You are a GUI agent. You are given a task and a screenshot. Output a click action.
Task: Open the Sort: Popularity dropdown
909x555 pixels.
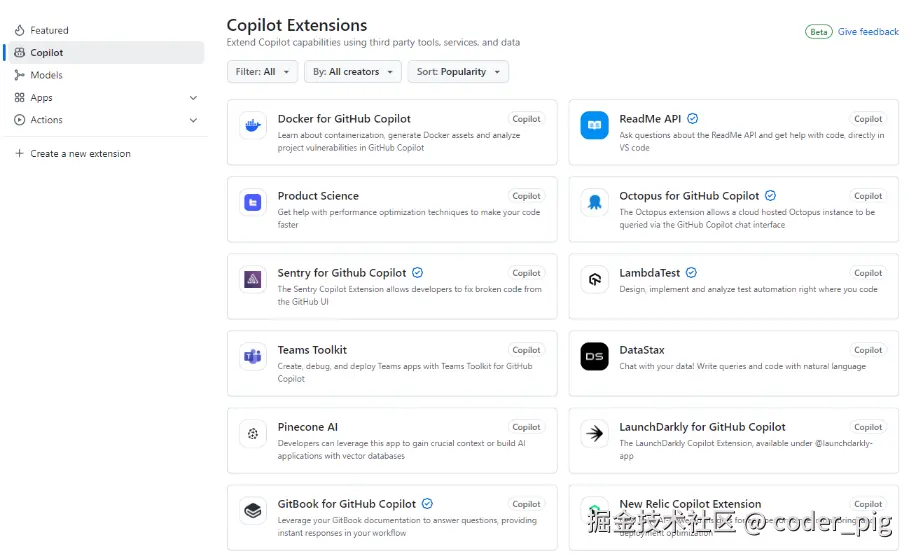pyautogui.click(x=458, y=71)
